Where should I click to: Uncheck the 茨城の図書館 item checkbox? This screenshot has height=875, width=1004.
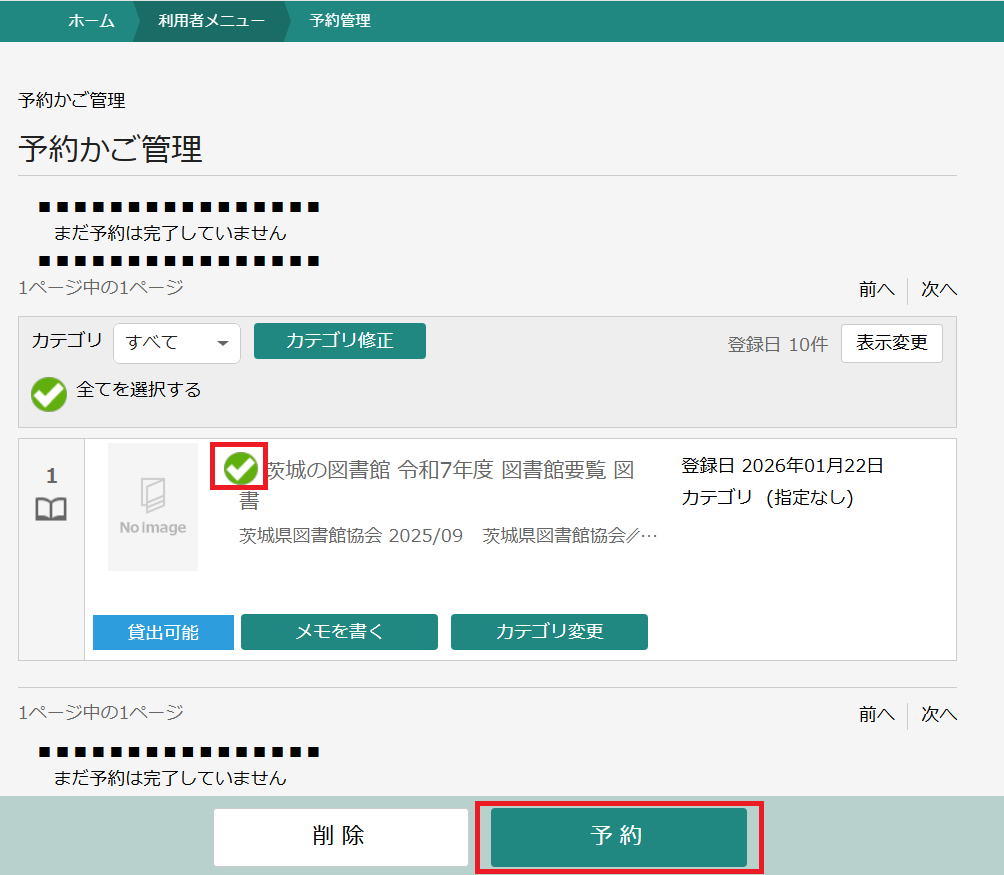point(240,468)
